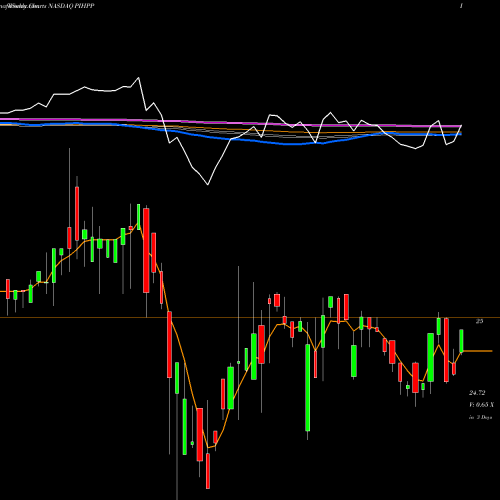Click the NASDAQ PIHPP chart title
500x500 pixels.
pyautogui.click(x=71, y=6)
